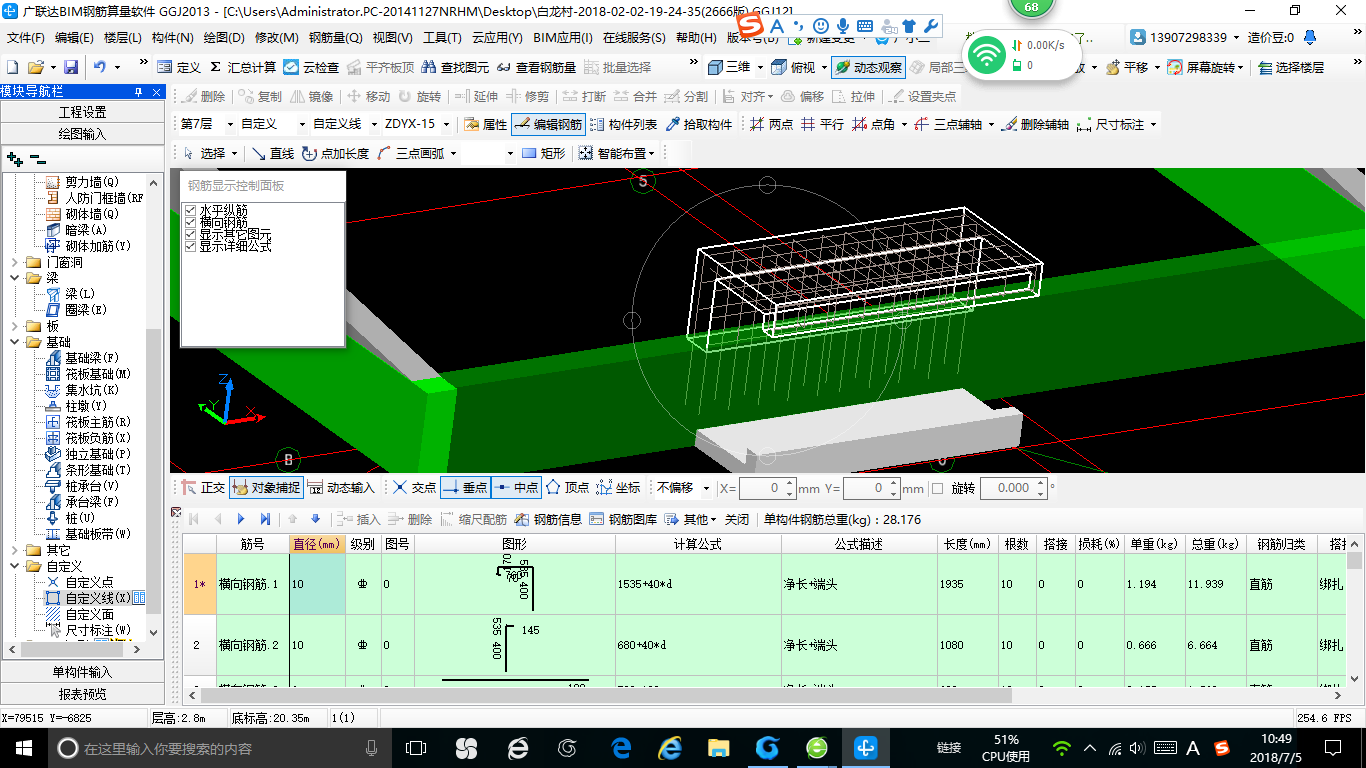
Task: Save the project with the floppy disk icon
Action: pyautogui.click(x=71, y=67)
